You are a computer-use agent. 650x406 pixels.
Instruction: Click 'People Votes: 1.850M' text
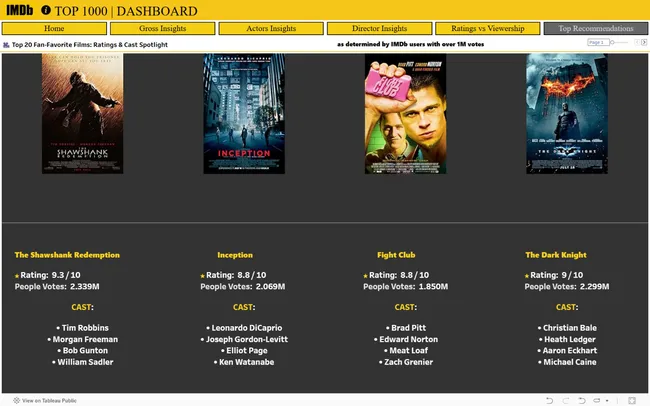point(405,287)
